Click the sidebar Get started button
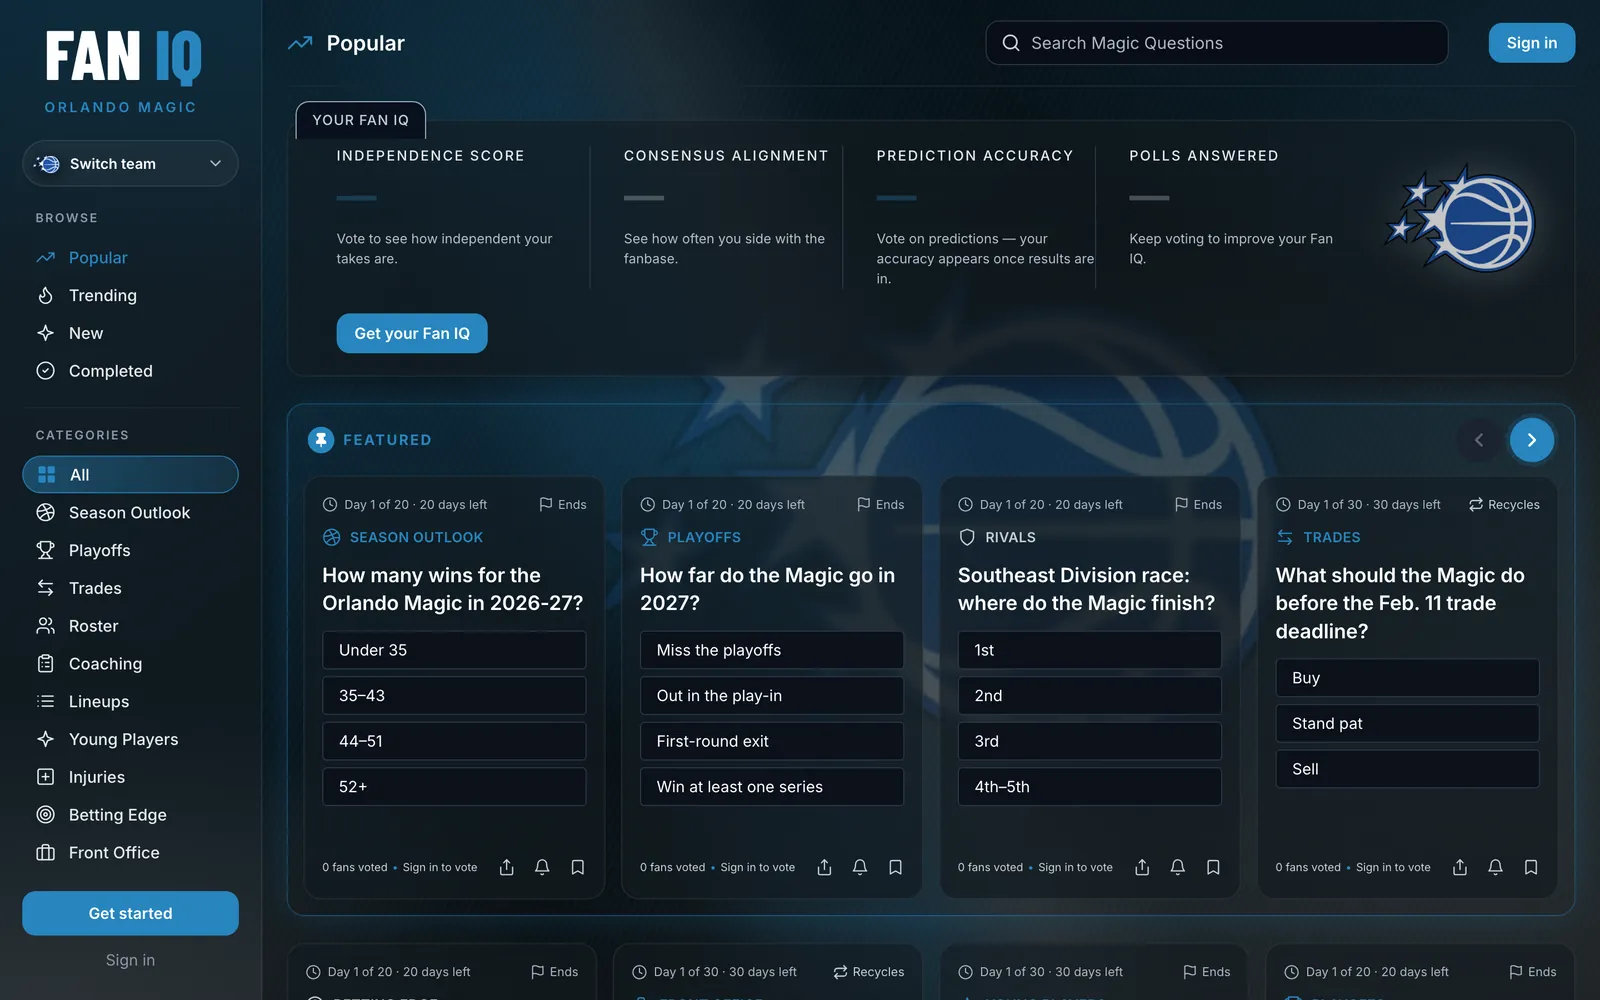Screen dimensions: 1600x1000 coord(130,913)
